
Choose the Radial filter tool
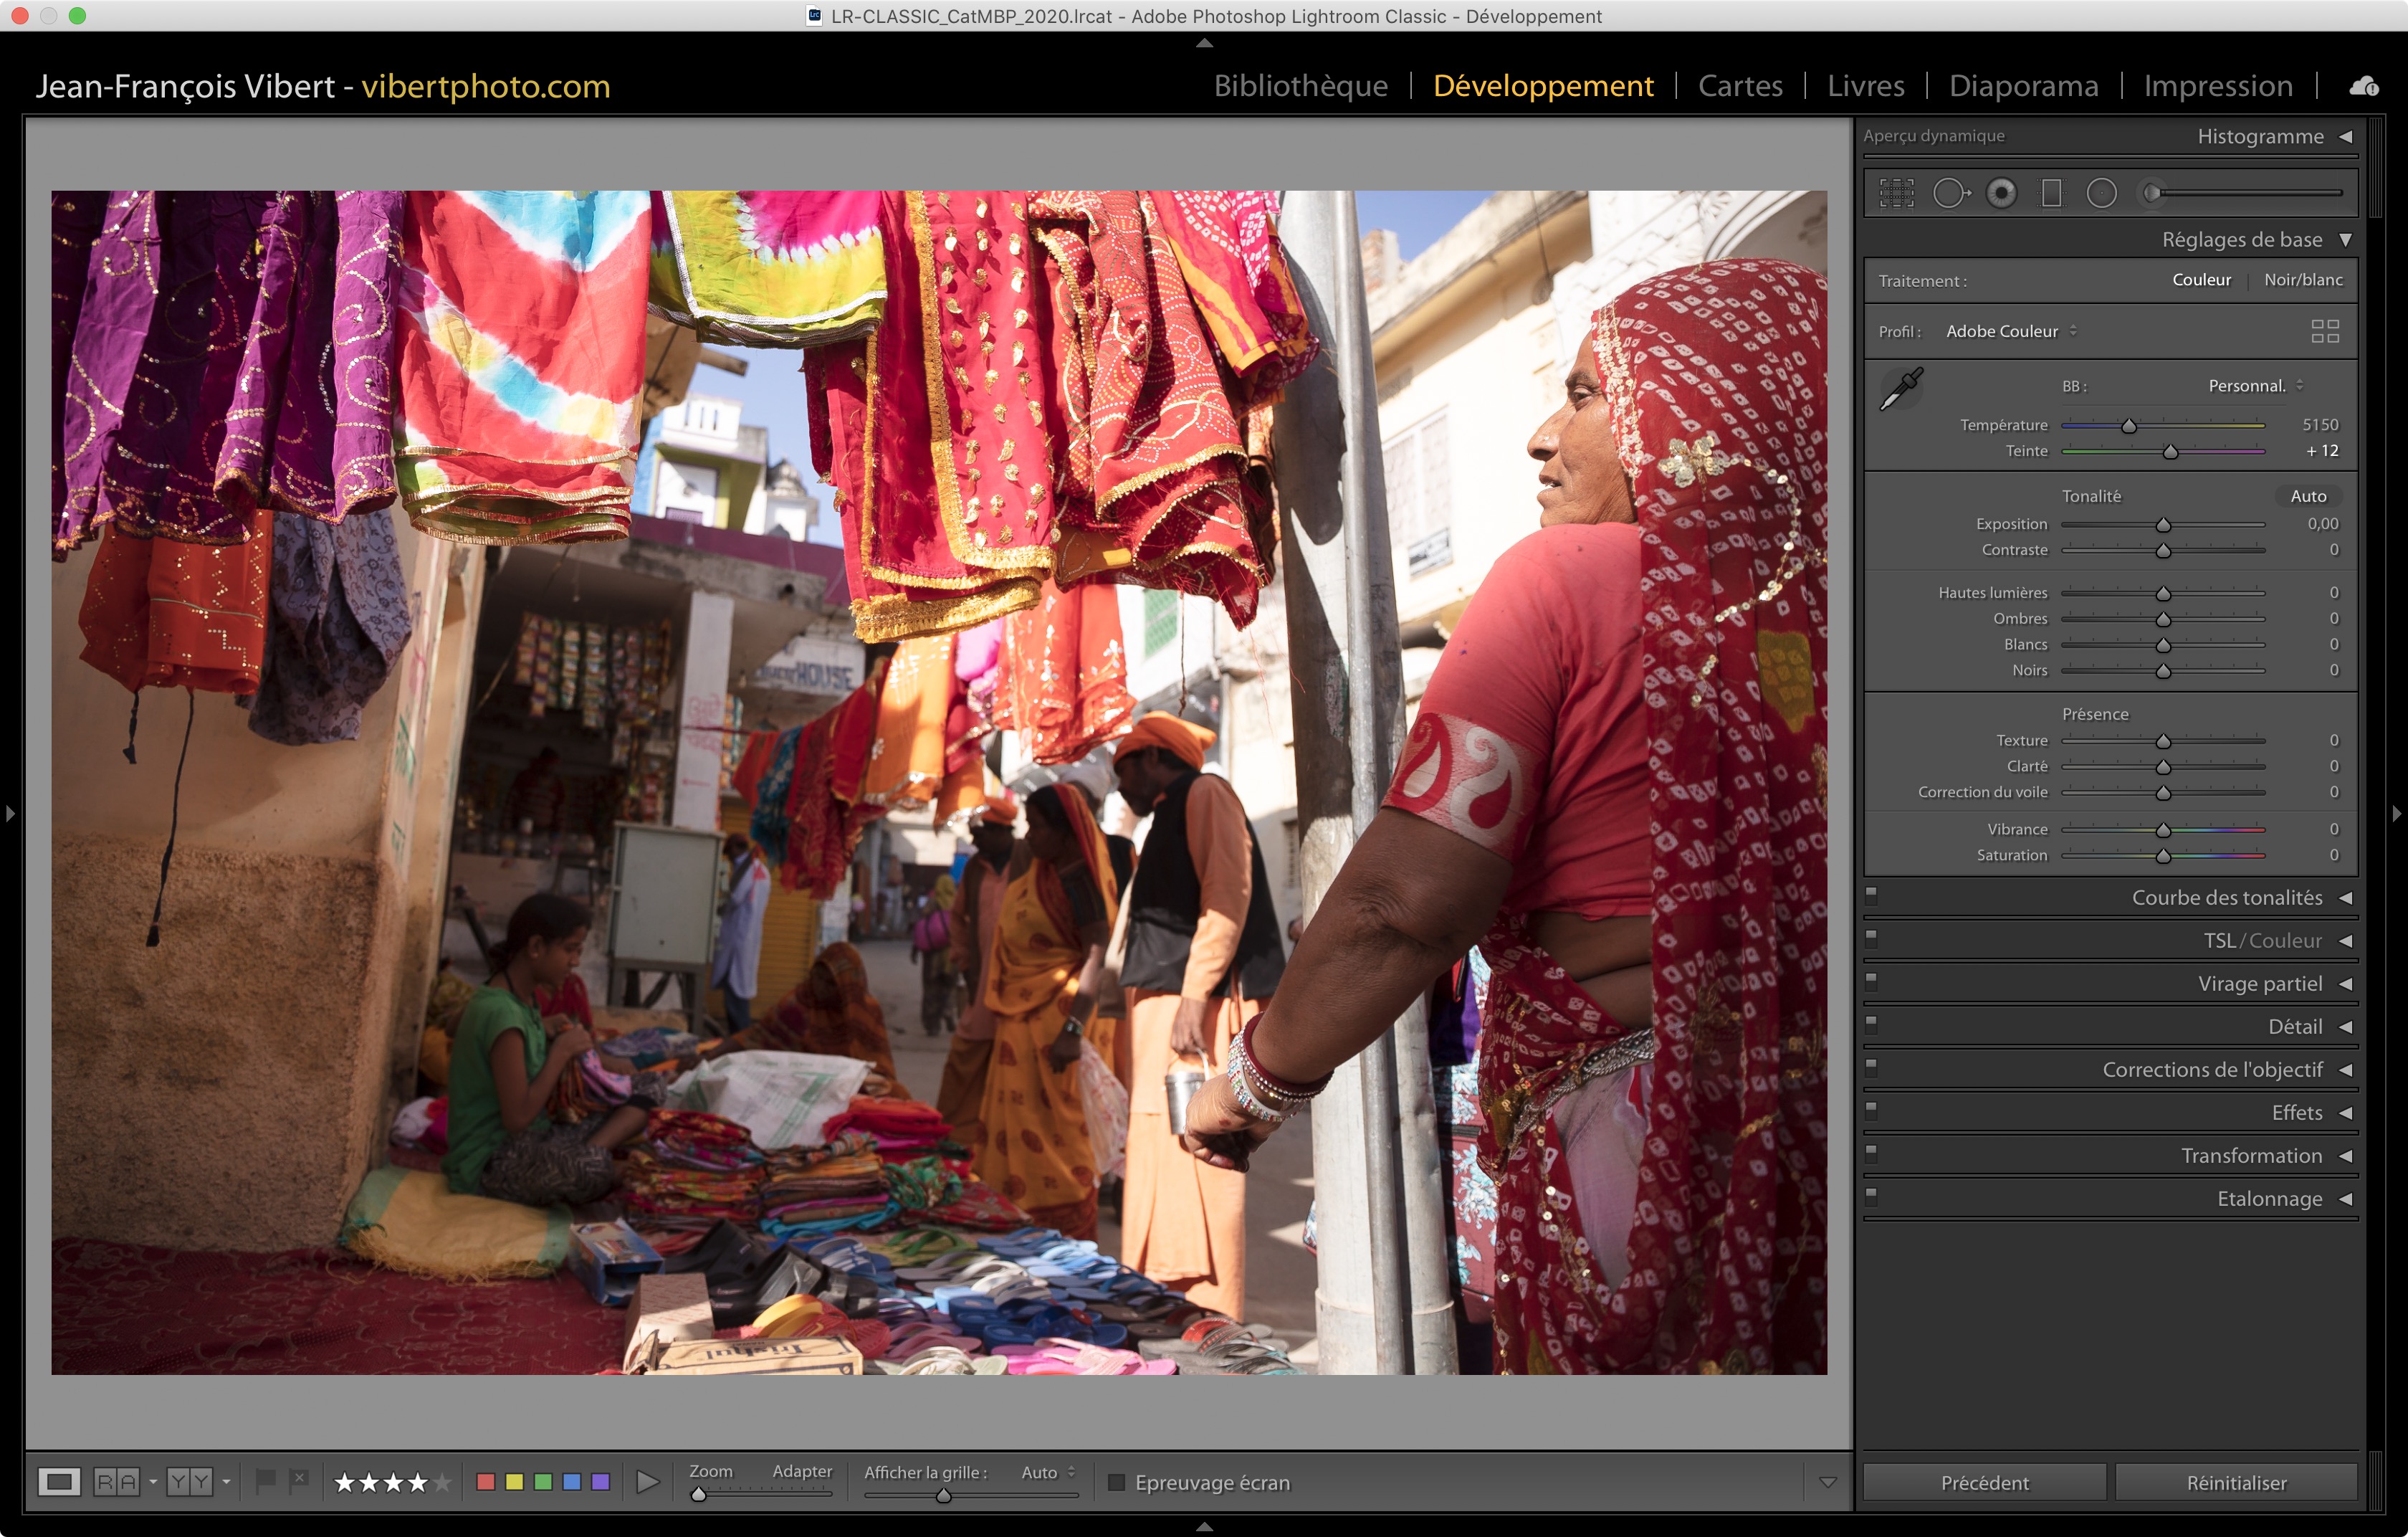point(2101,193)
